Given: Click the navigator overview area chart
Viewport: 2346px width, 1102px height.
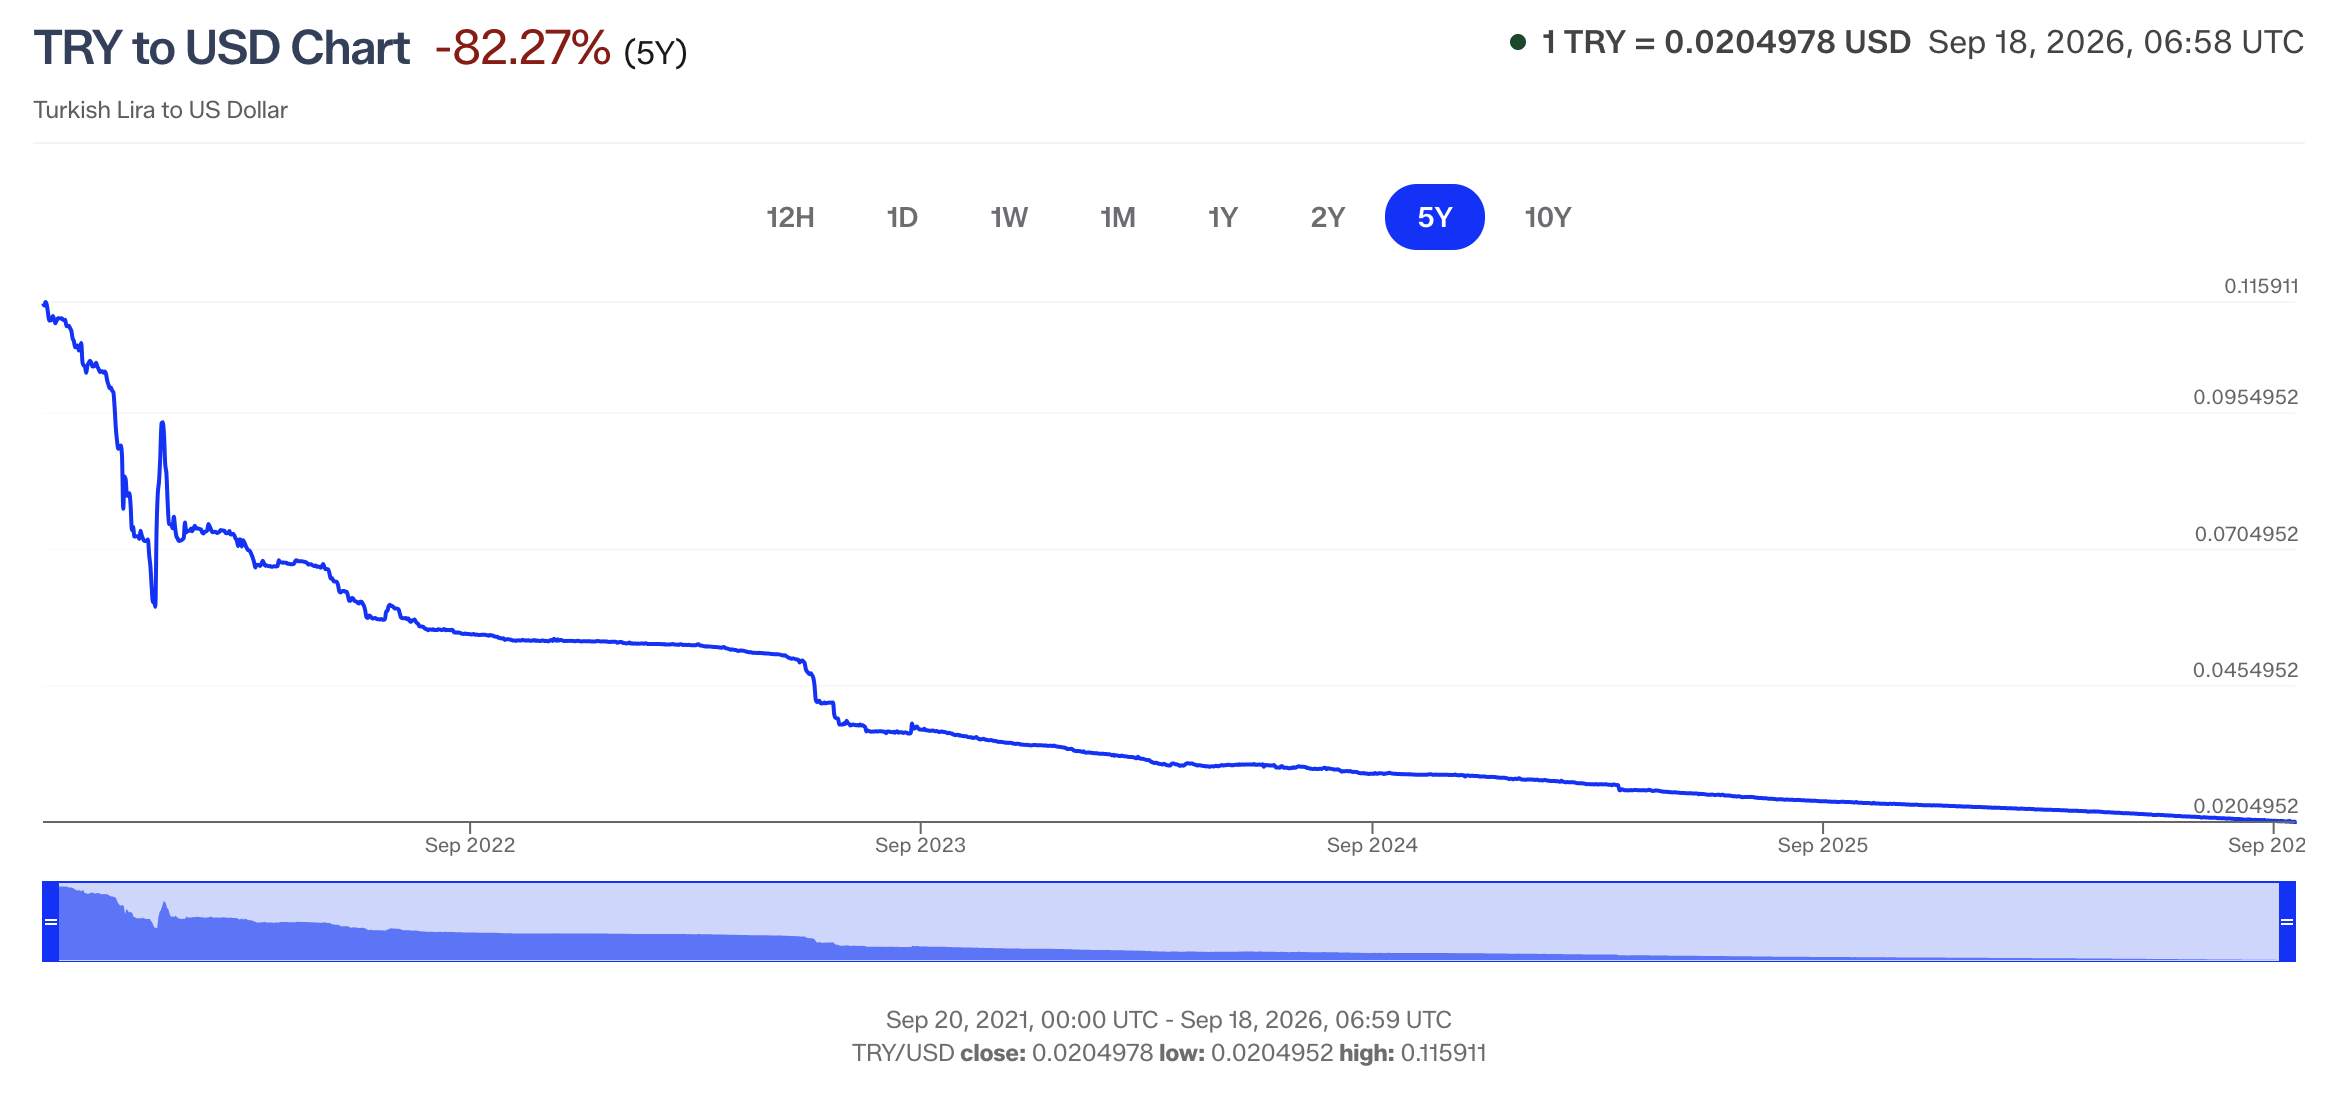Looking at the screenshot, I should coord(1169,921).
